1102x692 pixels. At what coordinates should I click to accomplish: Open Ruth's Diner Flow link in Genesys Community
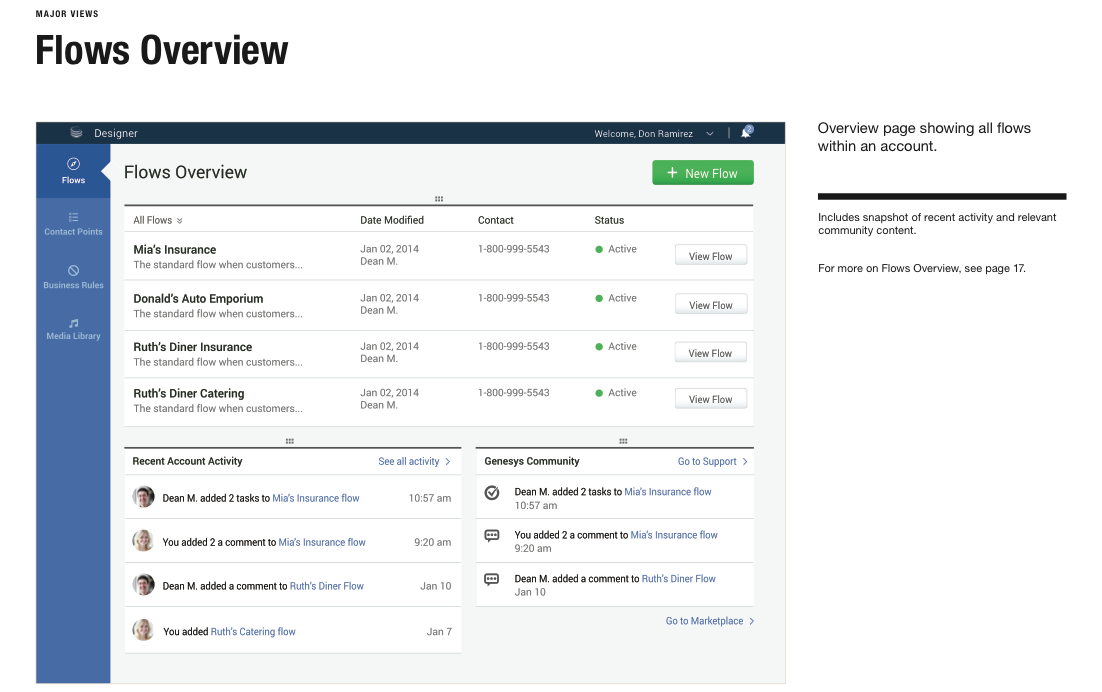pos(678,579)
